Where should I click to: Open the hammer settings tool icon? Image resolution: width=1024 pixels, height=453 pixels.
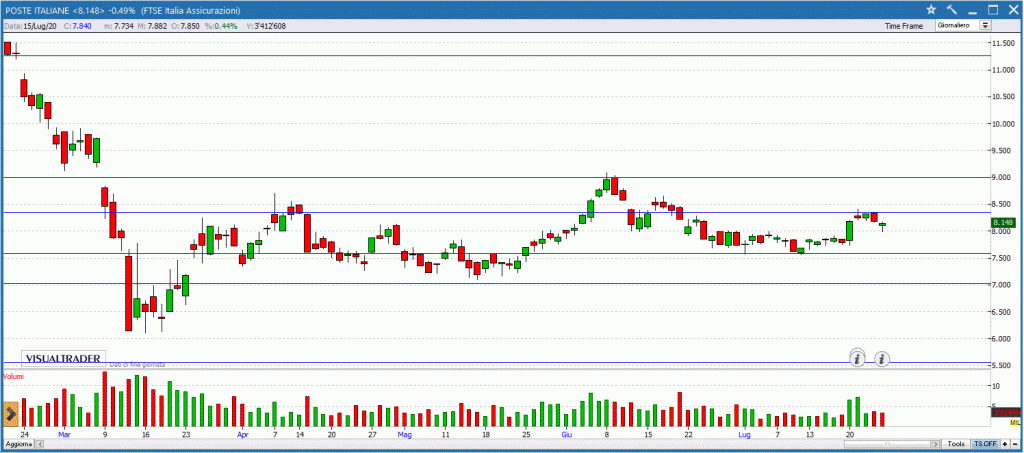pos(952,10)
